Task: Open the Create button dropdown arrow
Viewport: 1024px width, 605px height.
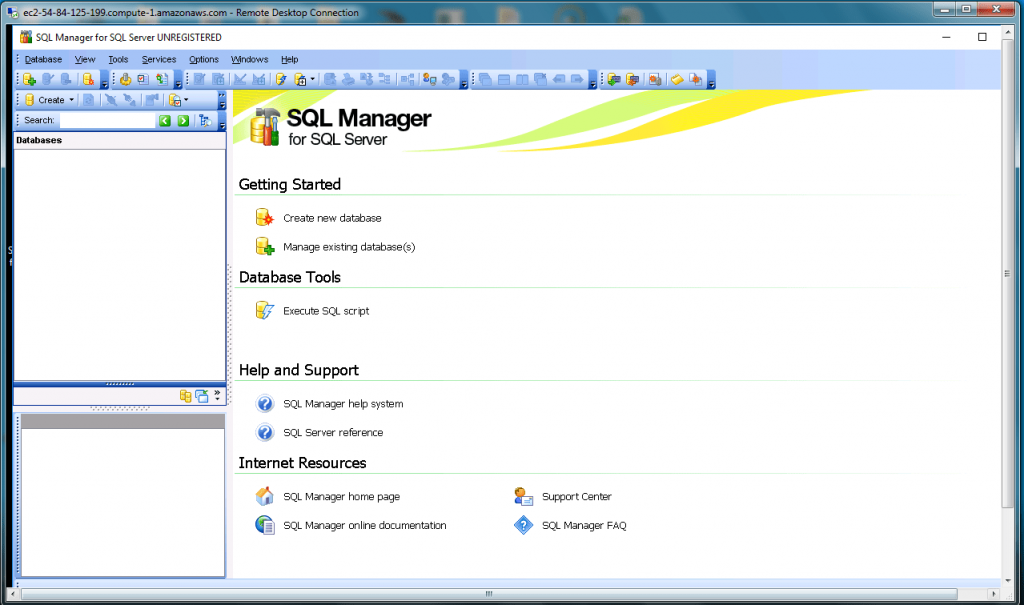Action: (72, 100)
